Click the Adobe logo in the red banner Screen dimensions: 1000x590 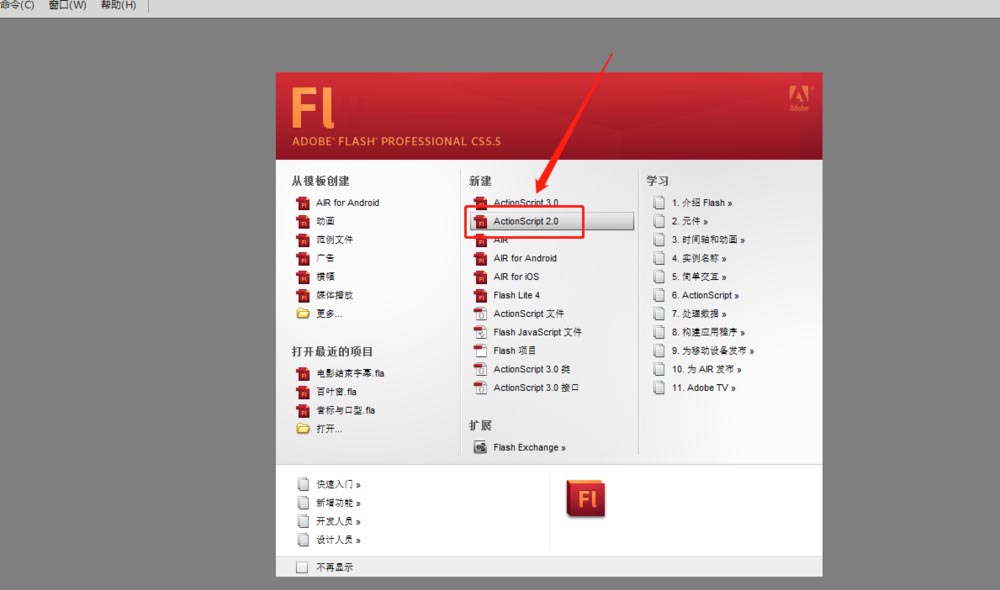(x=798, y=98)
